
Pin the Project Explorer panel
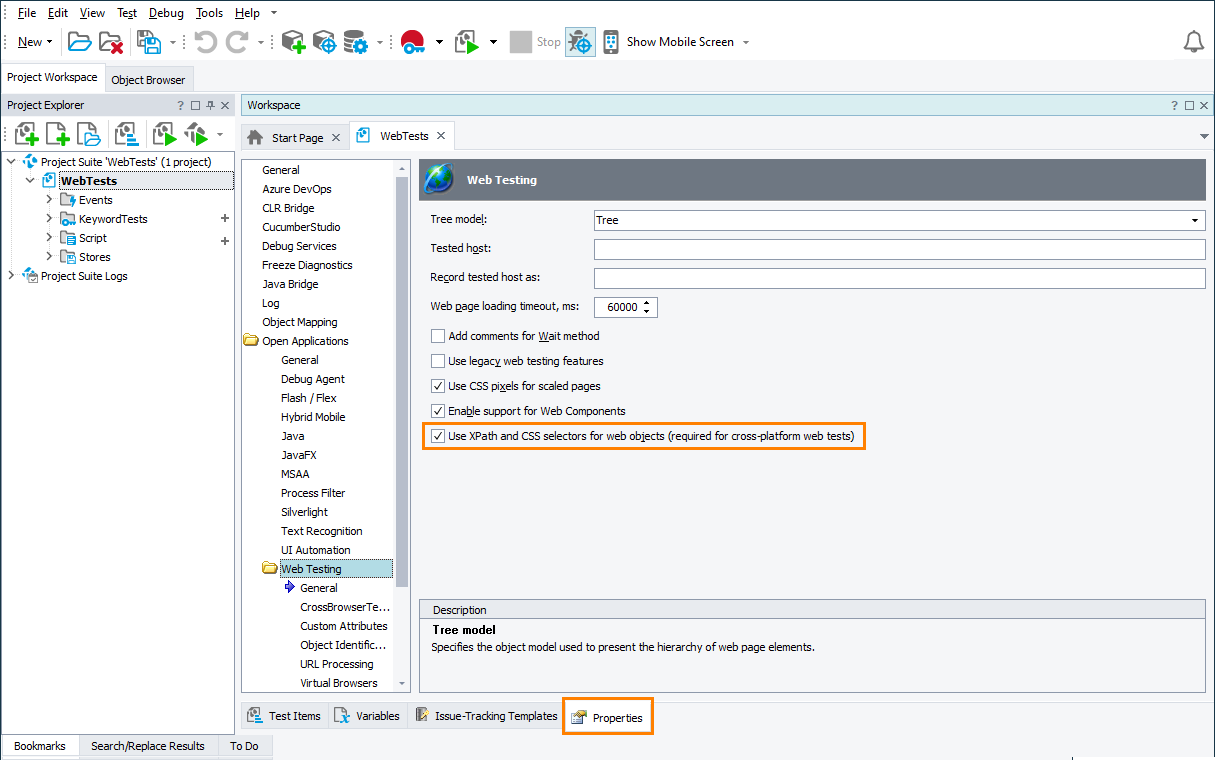click(x=210, y=105)
